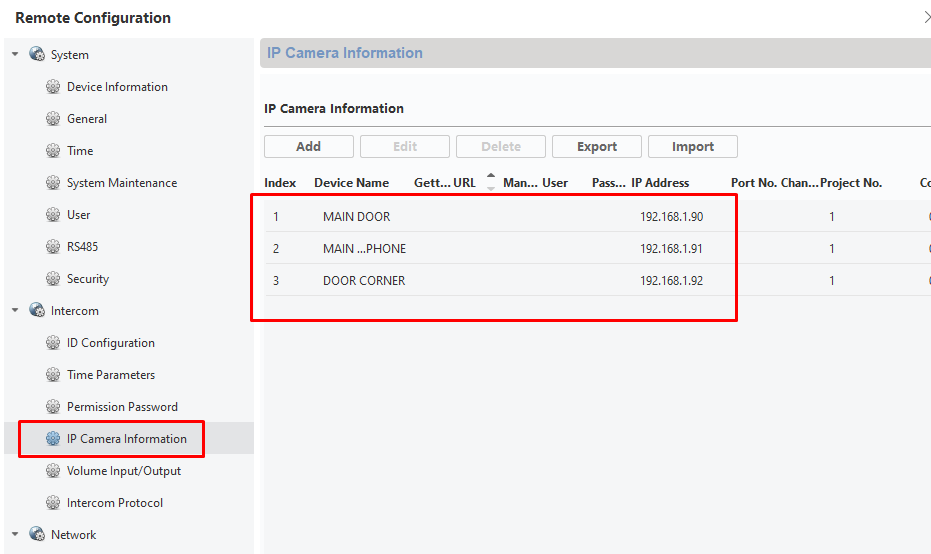Click the Port No. column header

[754, 183]
